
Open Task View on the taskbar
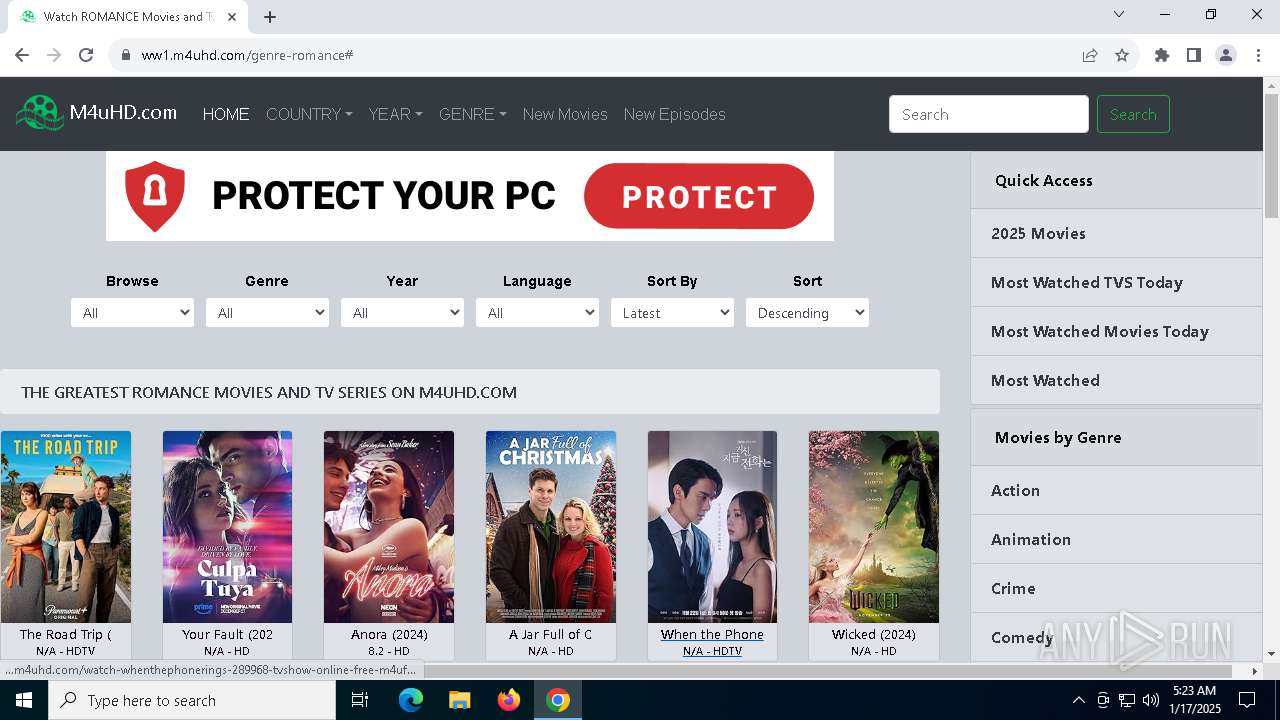[360, 700]
